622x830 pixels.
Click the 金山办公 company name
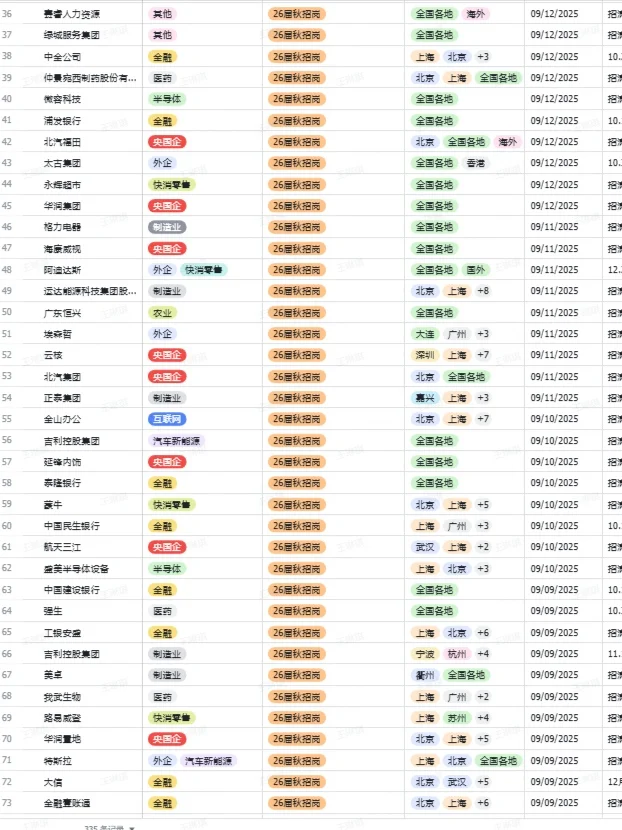point(62,419)
